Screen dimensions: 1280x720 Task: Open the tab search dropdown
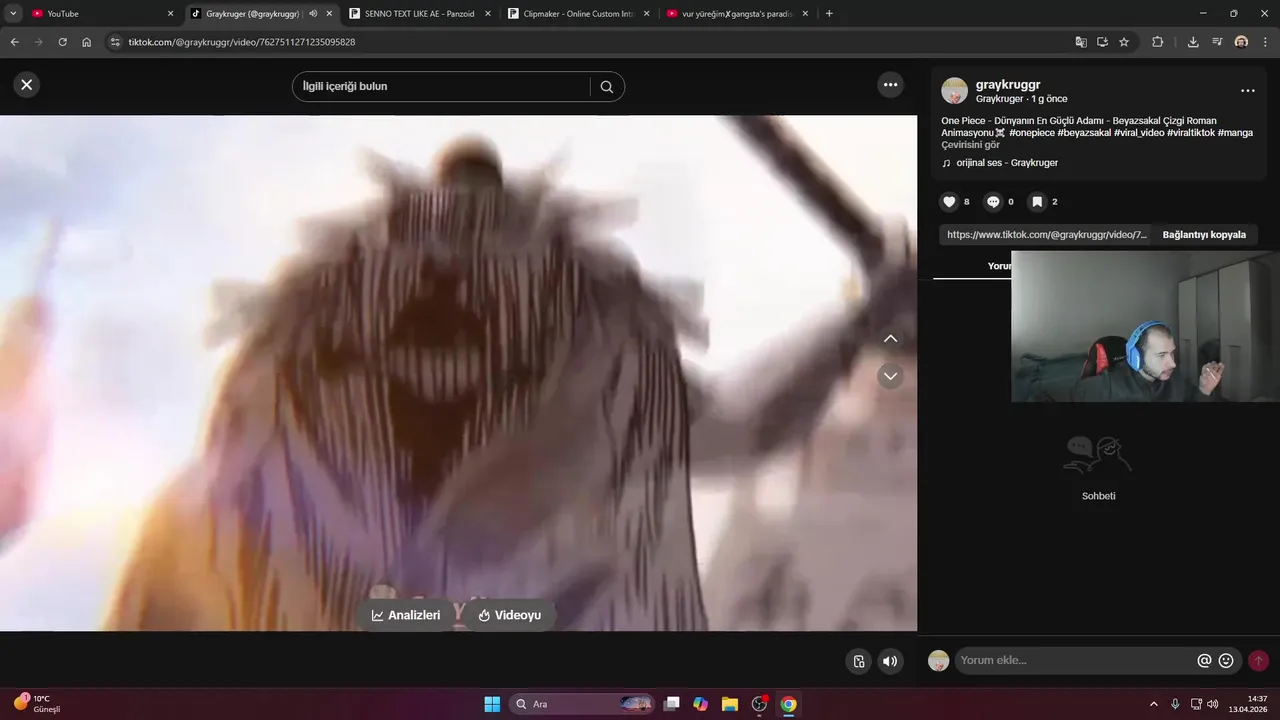point(13,14)
